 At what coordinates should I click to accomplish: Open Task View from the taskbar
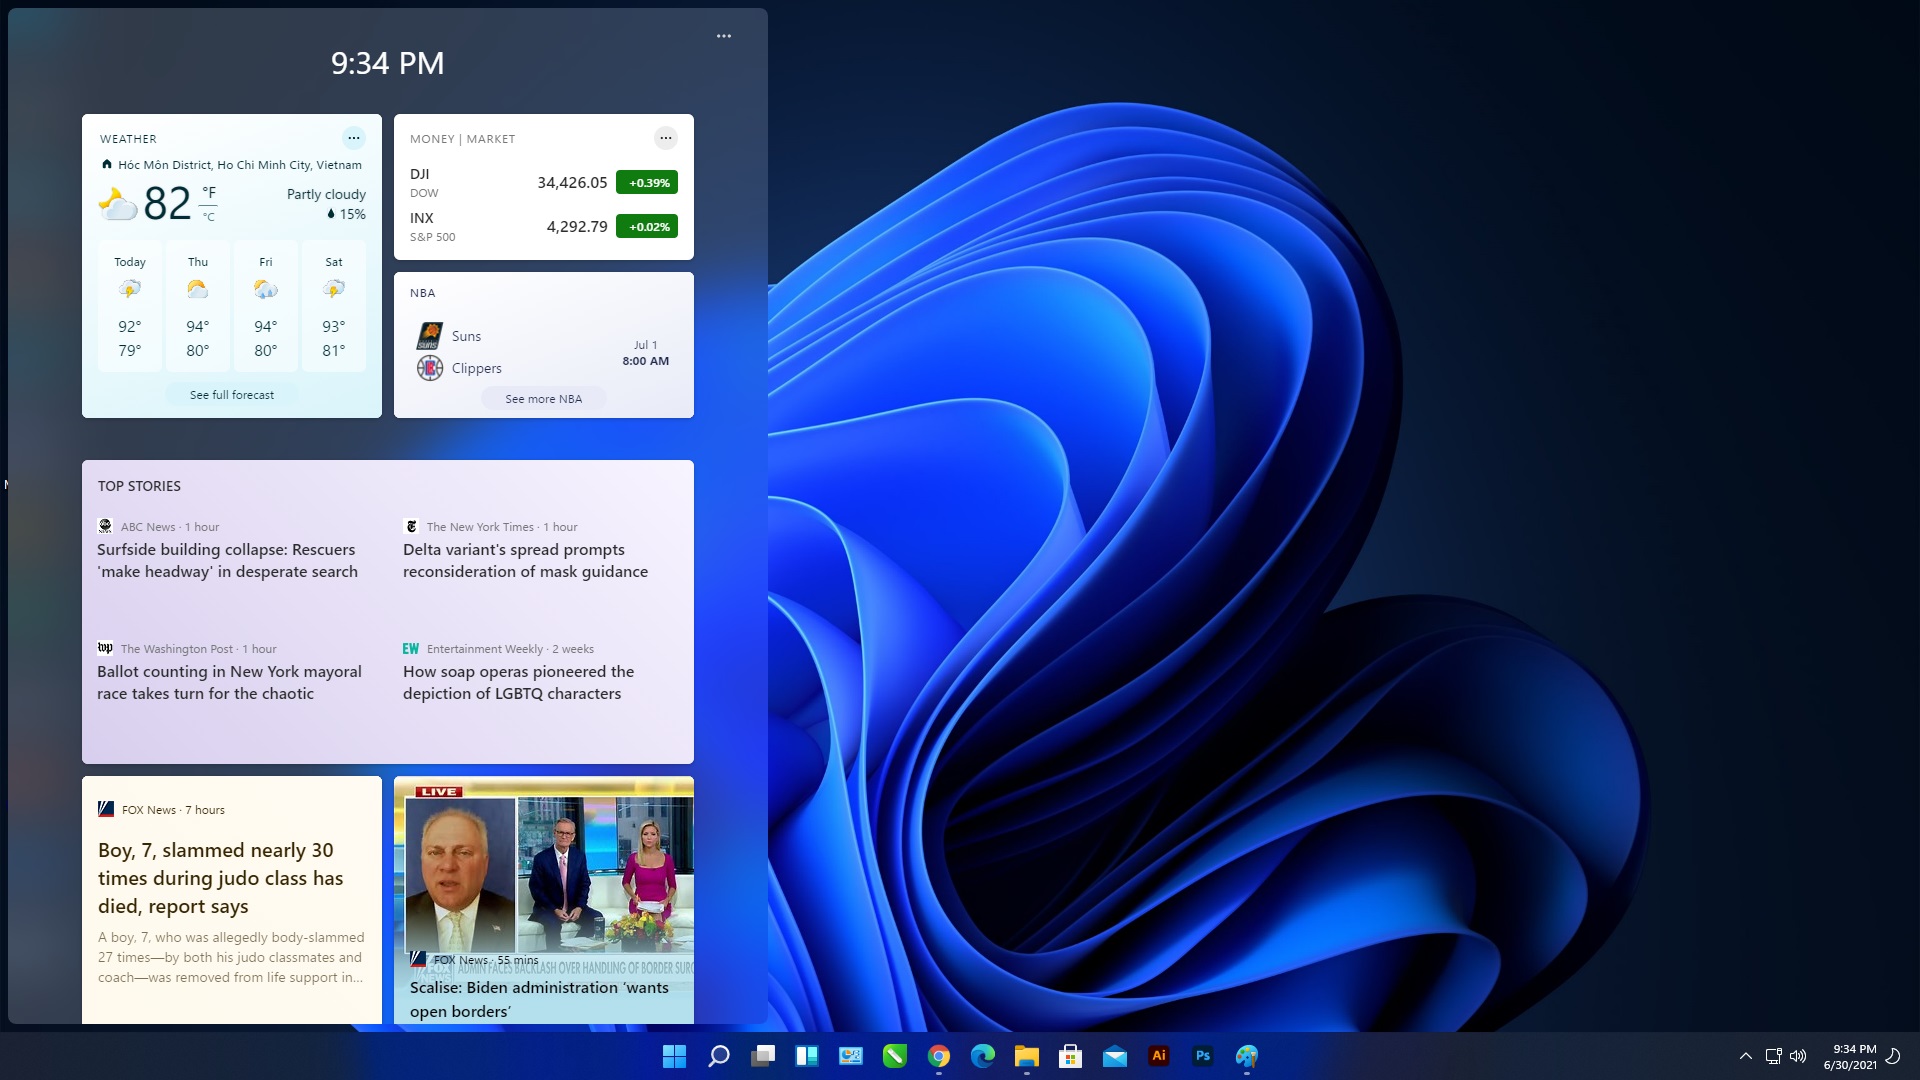(x=763, y=1056)
